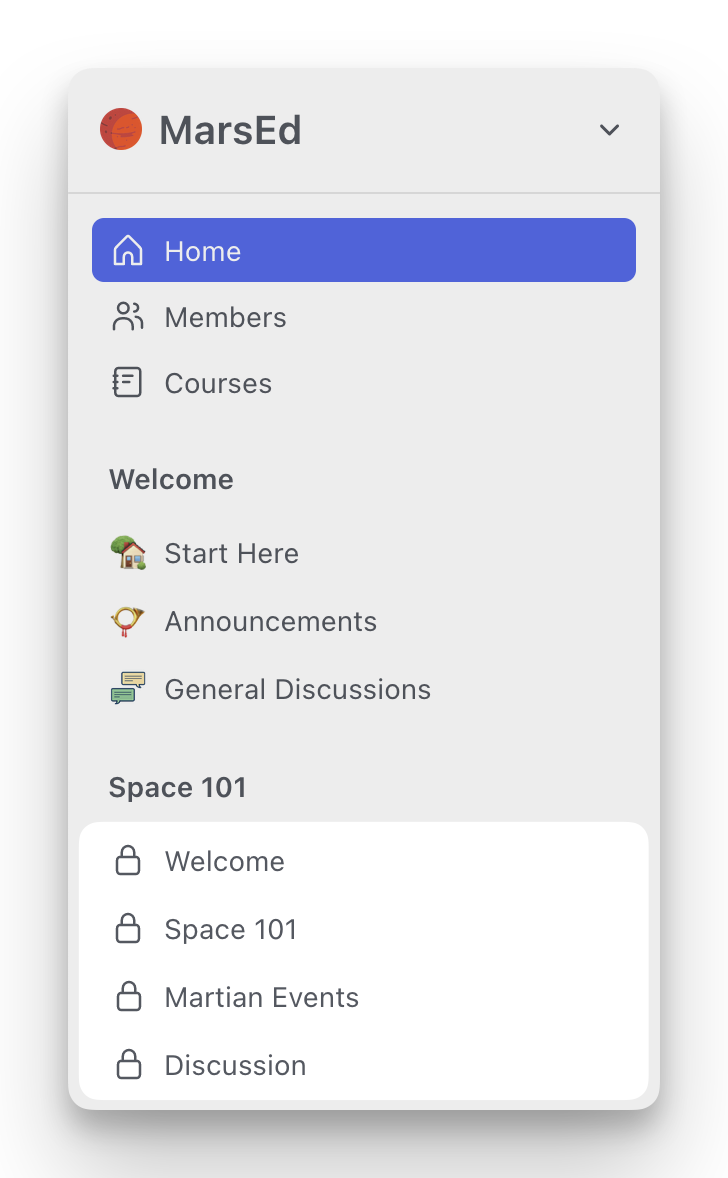728x1178 pixels.
Task: Open Courses via the notebook icon
Action: click(127, 382)
